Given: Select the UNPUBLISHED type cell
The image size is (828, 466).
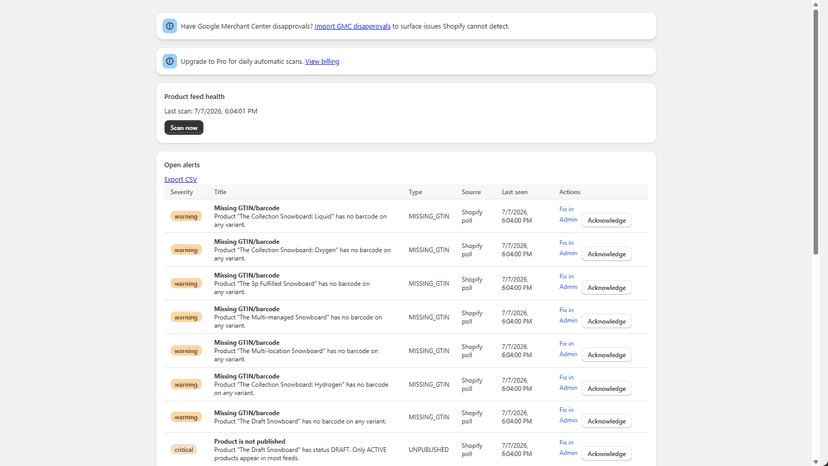Looking at the screenshot, I should (428, 450).
